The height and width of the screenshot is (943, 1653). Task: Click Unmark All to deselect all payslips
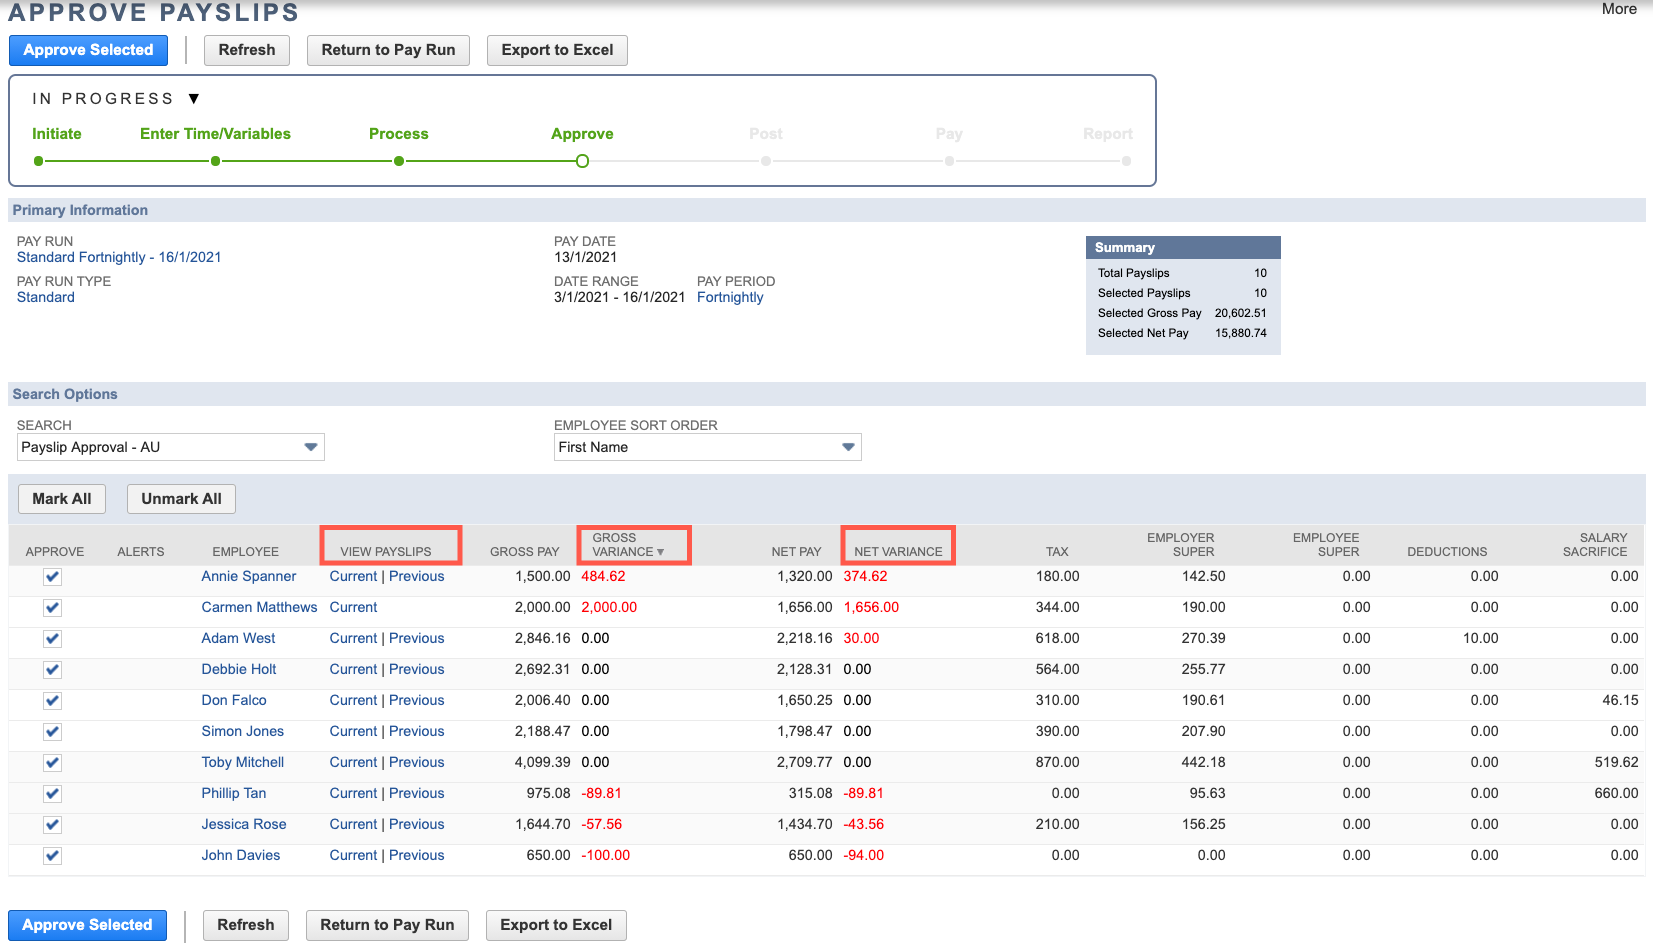coord(181,498)
